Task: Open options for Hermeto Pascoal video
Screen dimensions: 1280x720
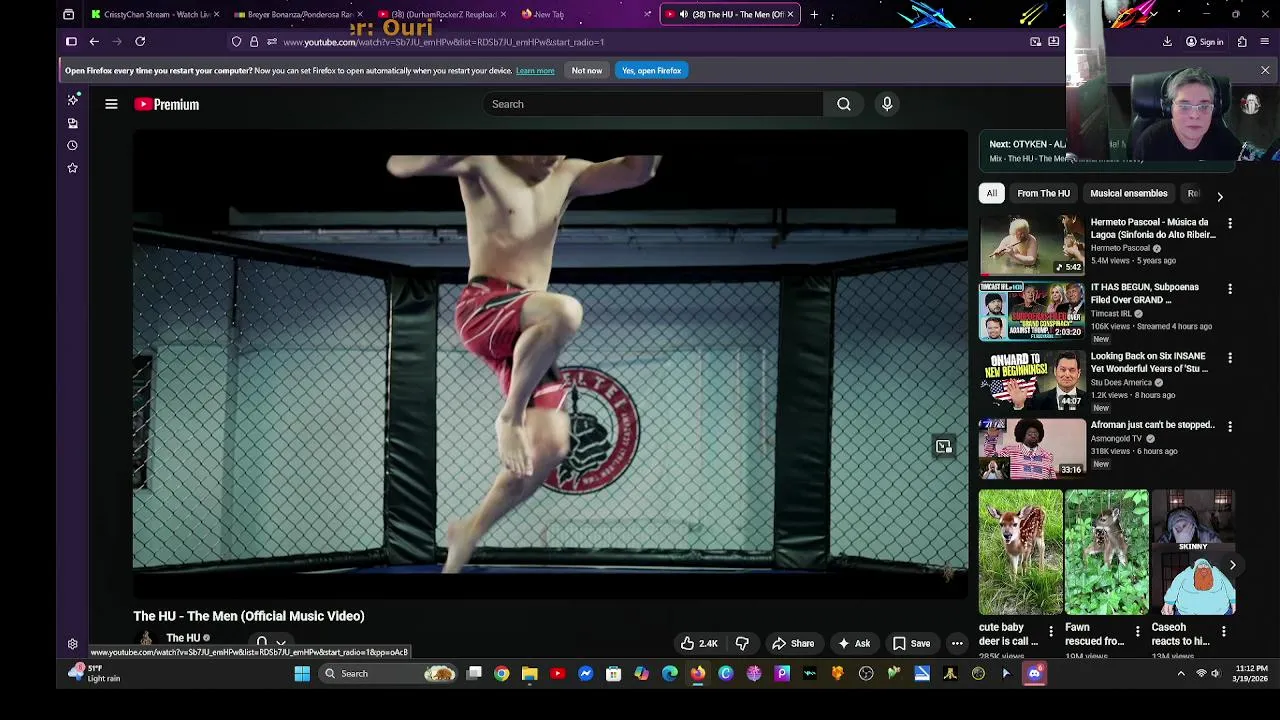Action: 1230,224
